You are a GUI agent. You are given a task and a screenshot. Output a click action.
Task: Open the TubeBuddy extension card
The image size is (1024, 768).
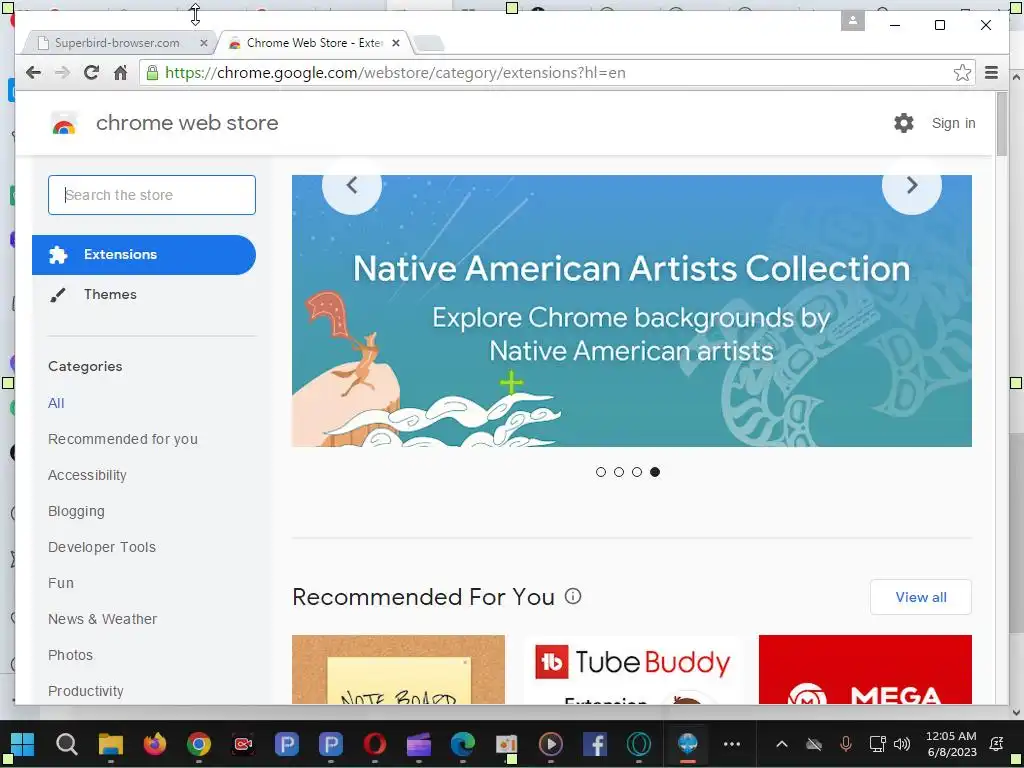tap(632, 669)
